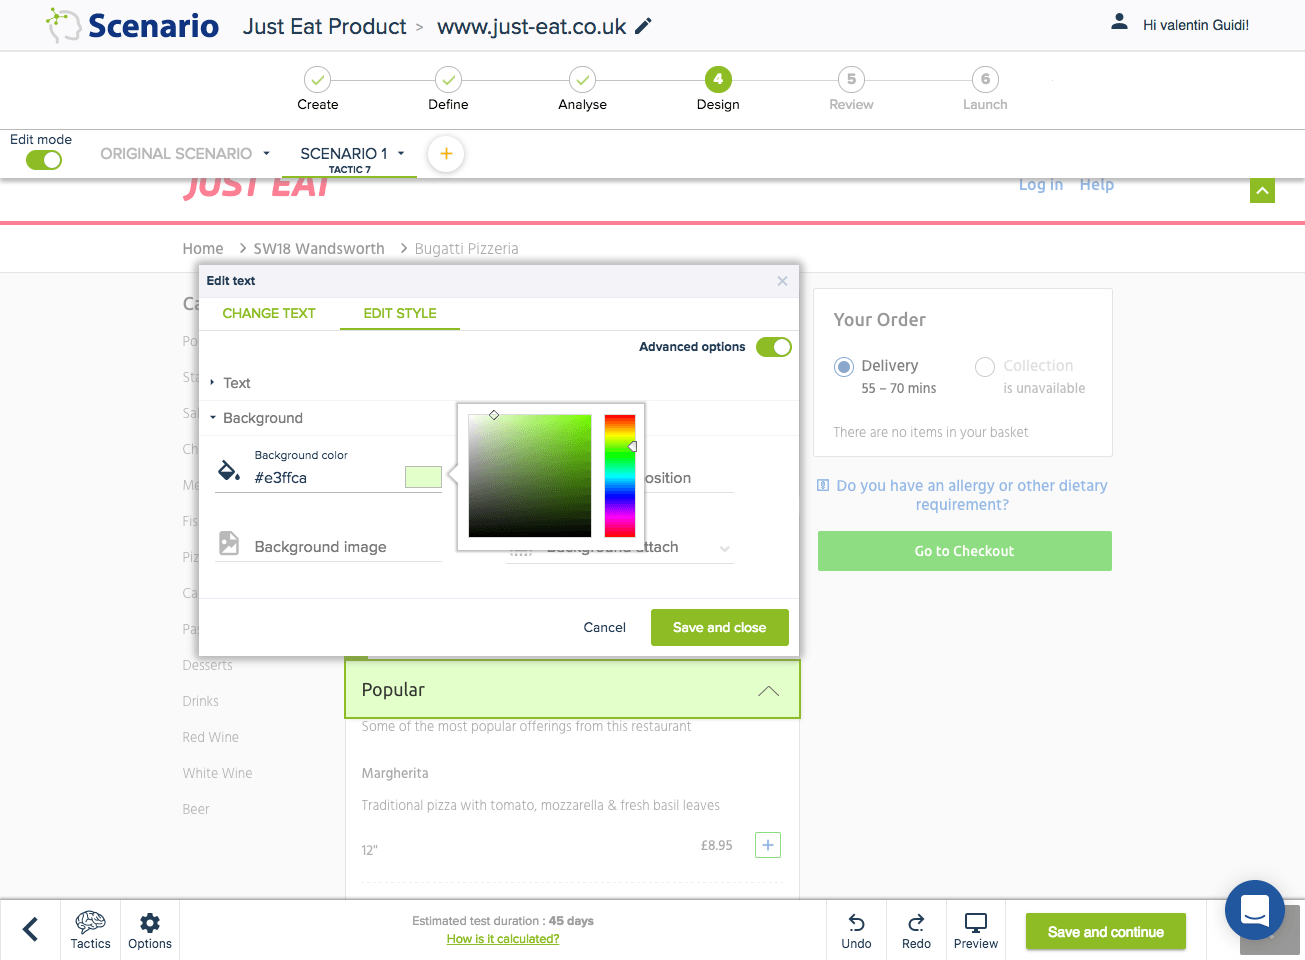The width and height of the screenshot is (1305, 960).
Task: Go back with the left chevron
Action: click(31, 929)
